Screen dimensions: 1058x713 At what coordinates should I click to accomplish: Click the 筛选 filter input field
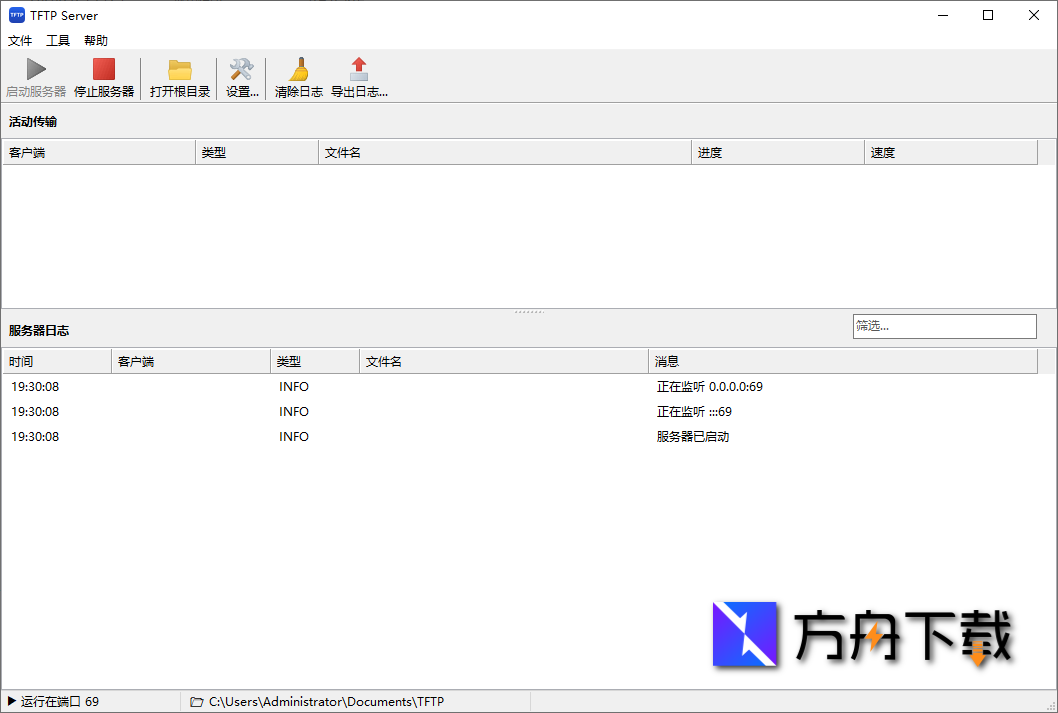pos(944,326)
